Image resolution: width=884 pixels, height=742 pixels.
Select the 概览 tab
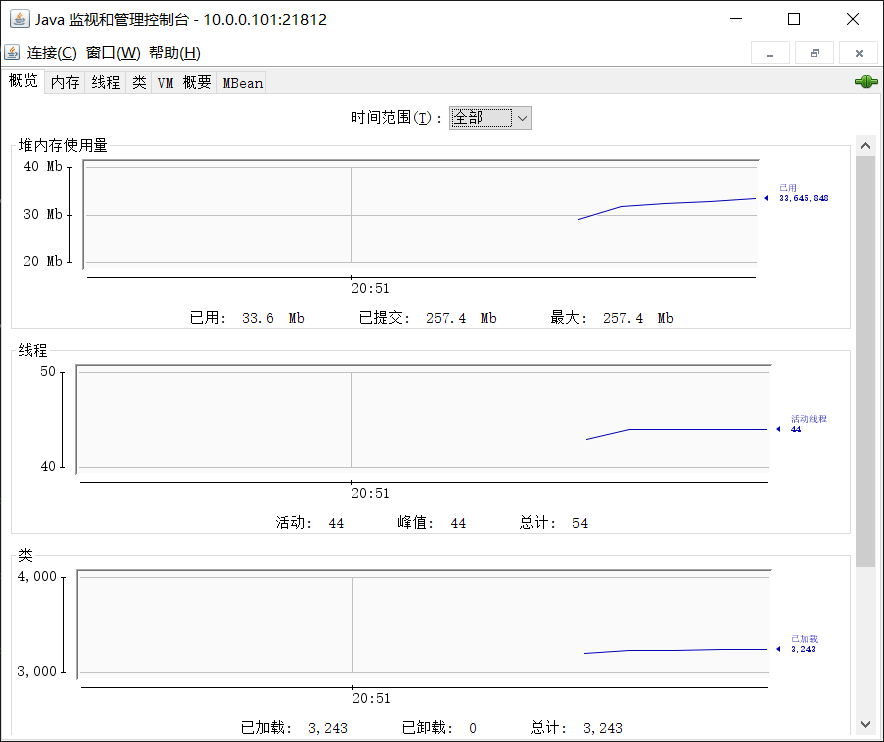coord(23,81)
